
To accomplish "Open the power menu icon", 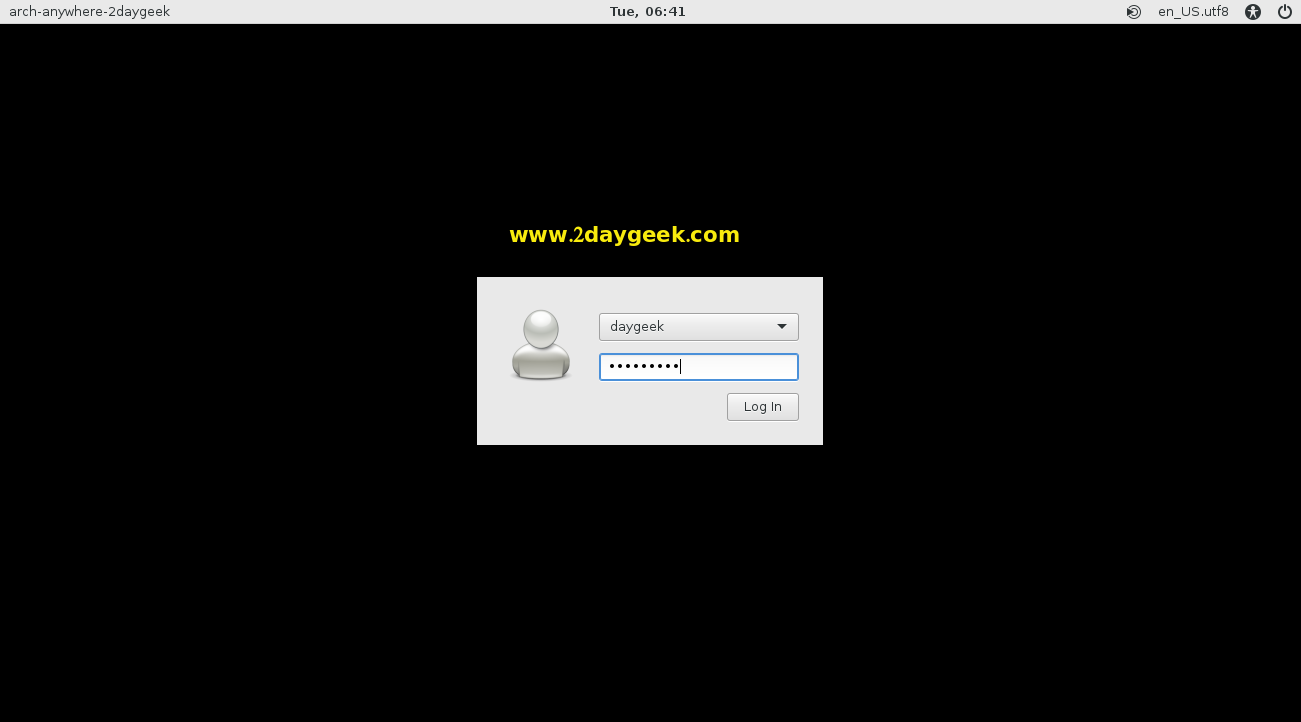I will coord(1285,12).
